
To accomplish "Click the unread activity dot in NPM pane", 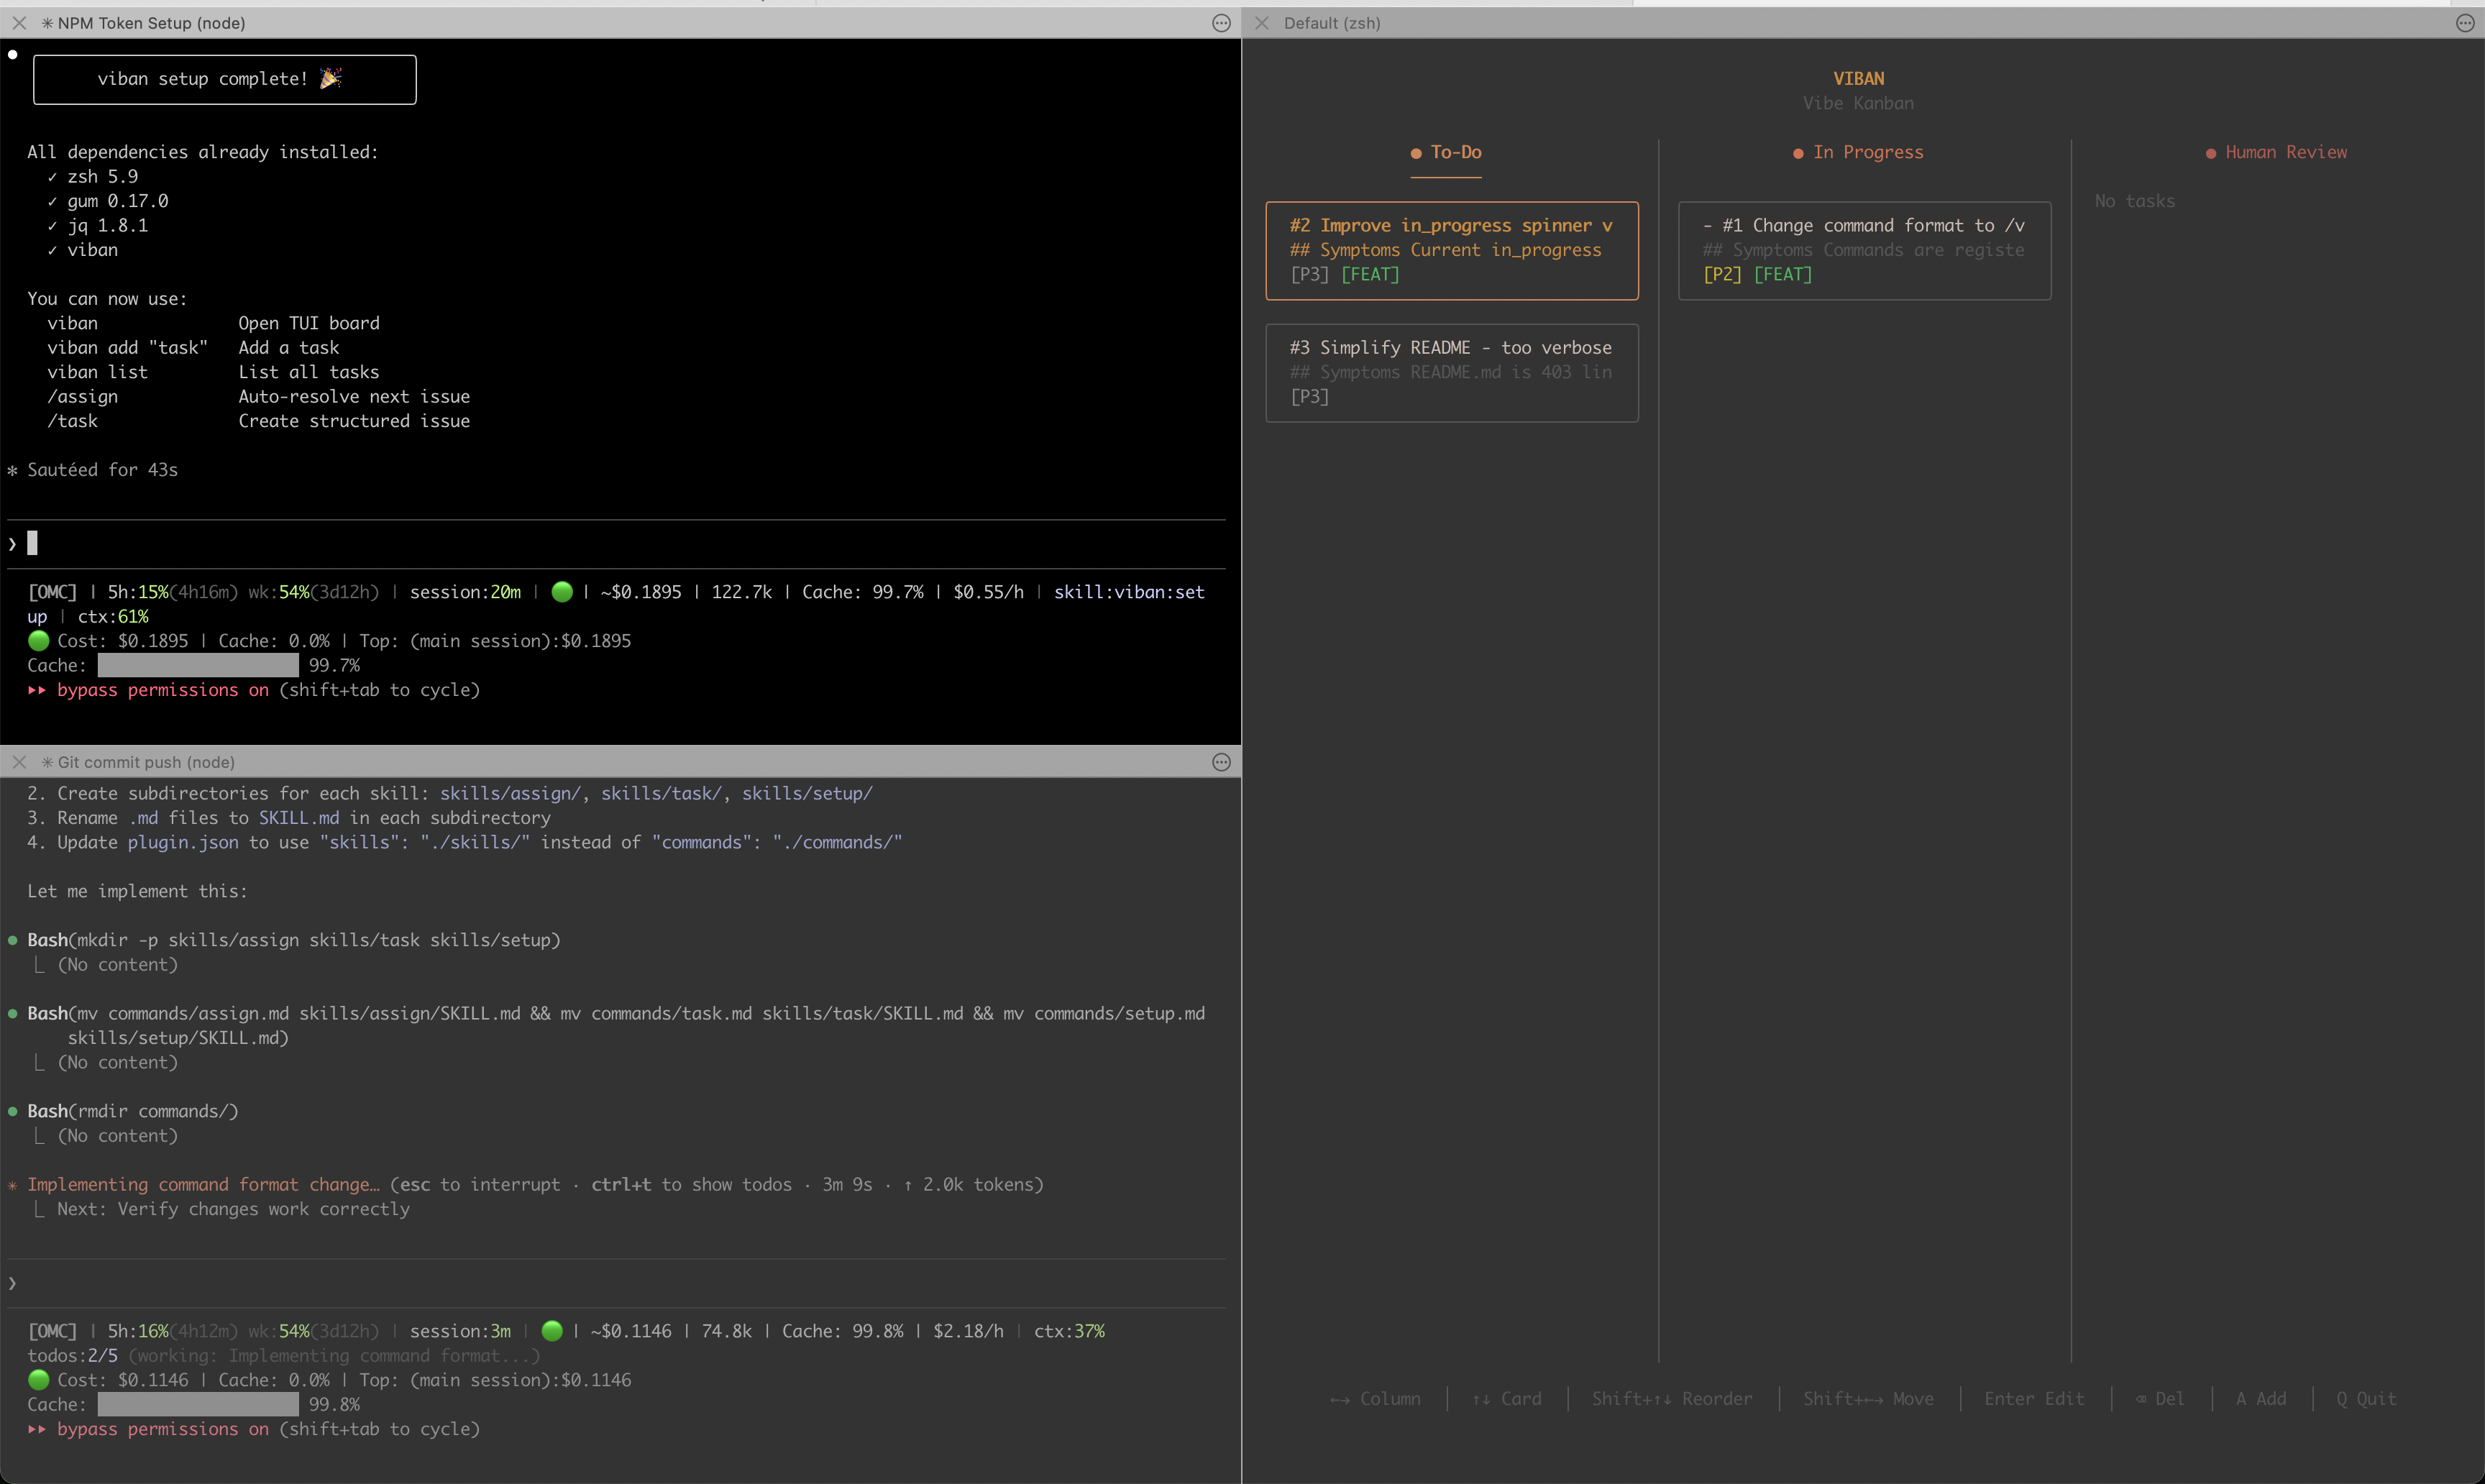I will coord(12,54).
